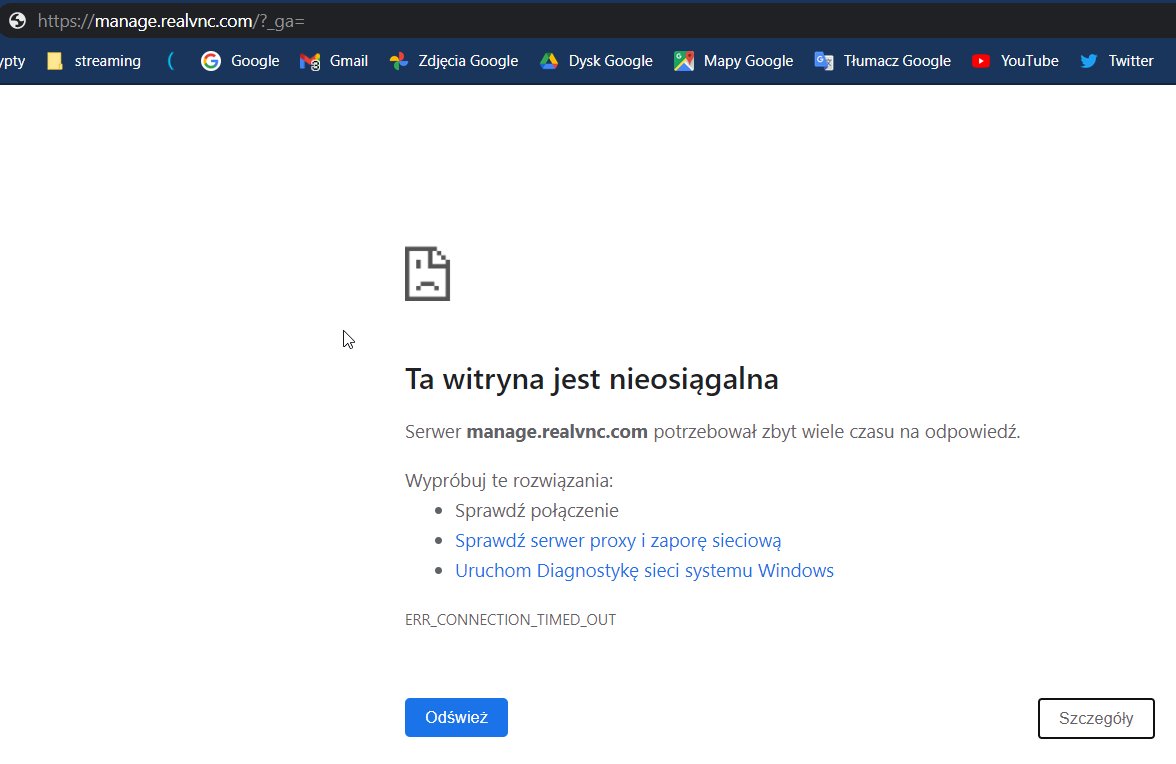Image resolution: width=1176 pixels, height=764 pixels.
Task: Click the ERR_CONNECTION_TIMED_OUT error code text
Action: point(510,619)
